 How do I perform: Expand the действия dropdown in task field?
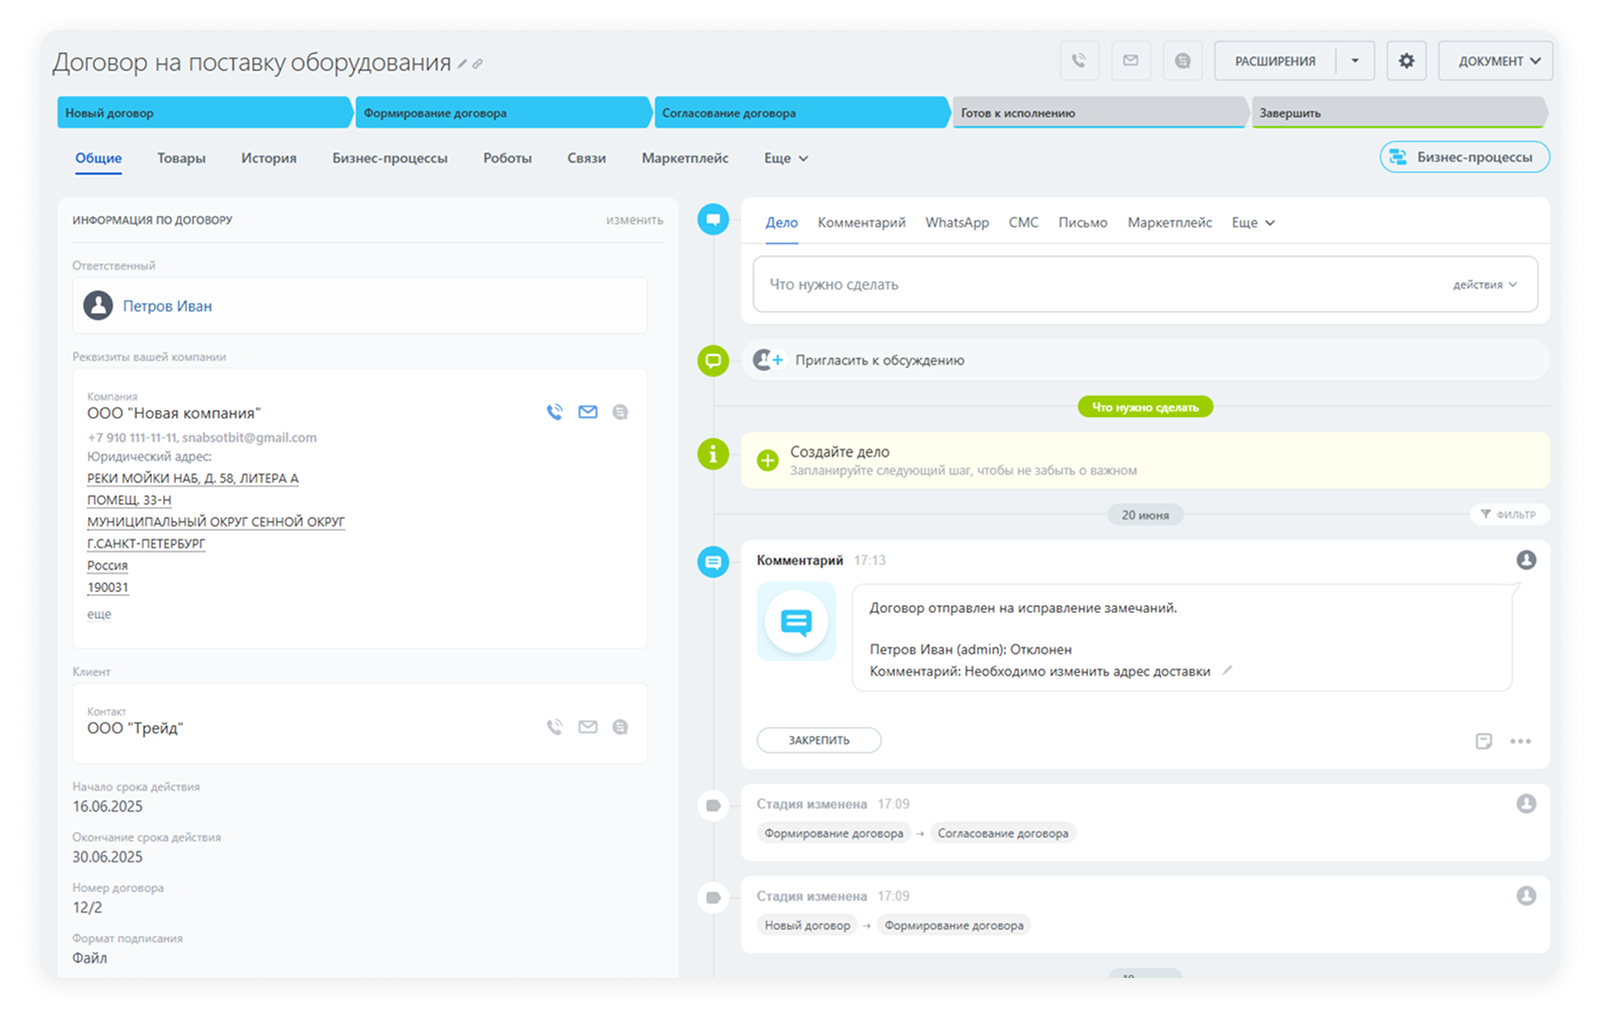pos(1485,285)
